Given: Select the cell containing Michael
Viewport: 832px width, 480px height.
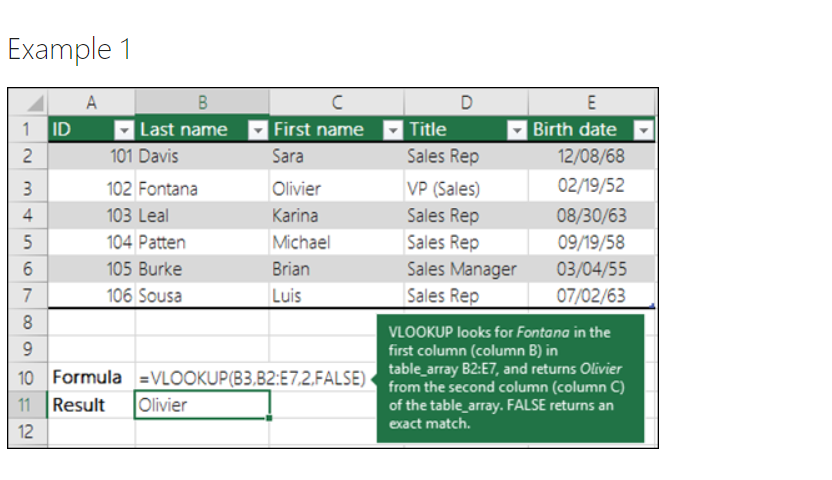Looking at the screenshot, I should (x=334, y=242).
